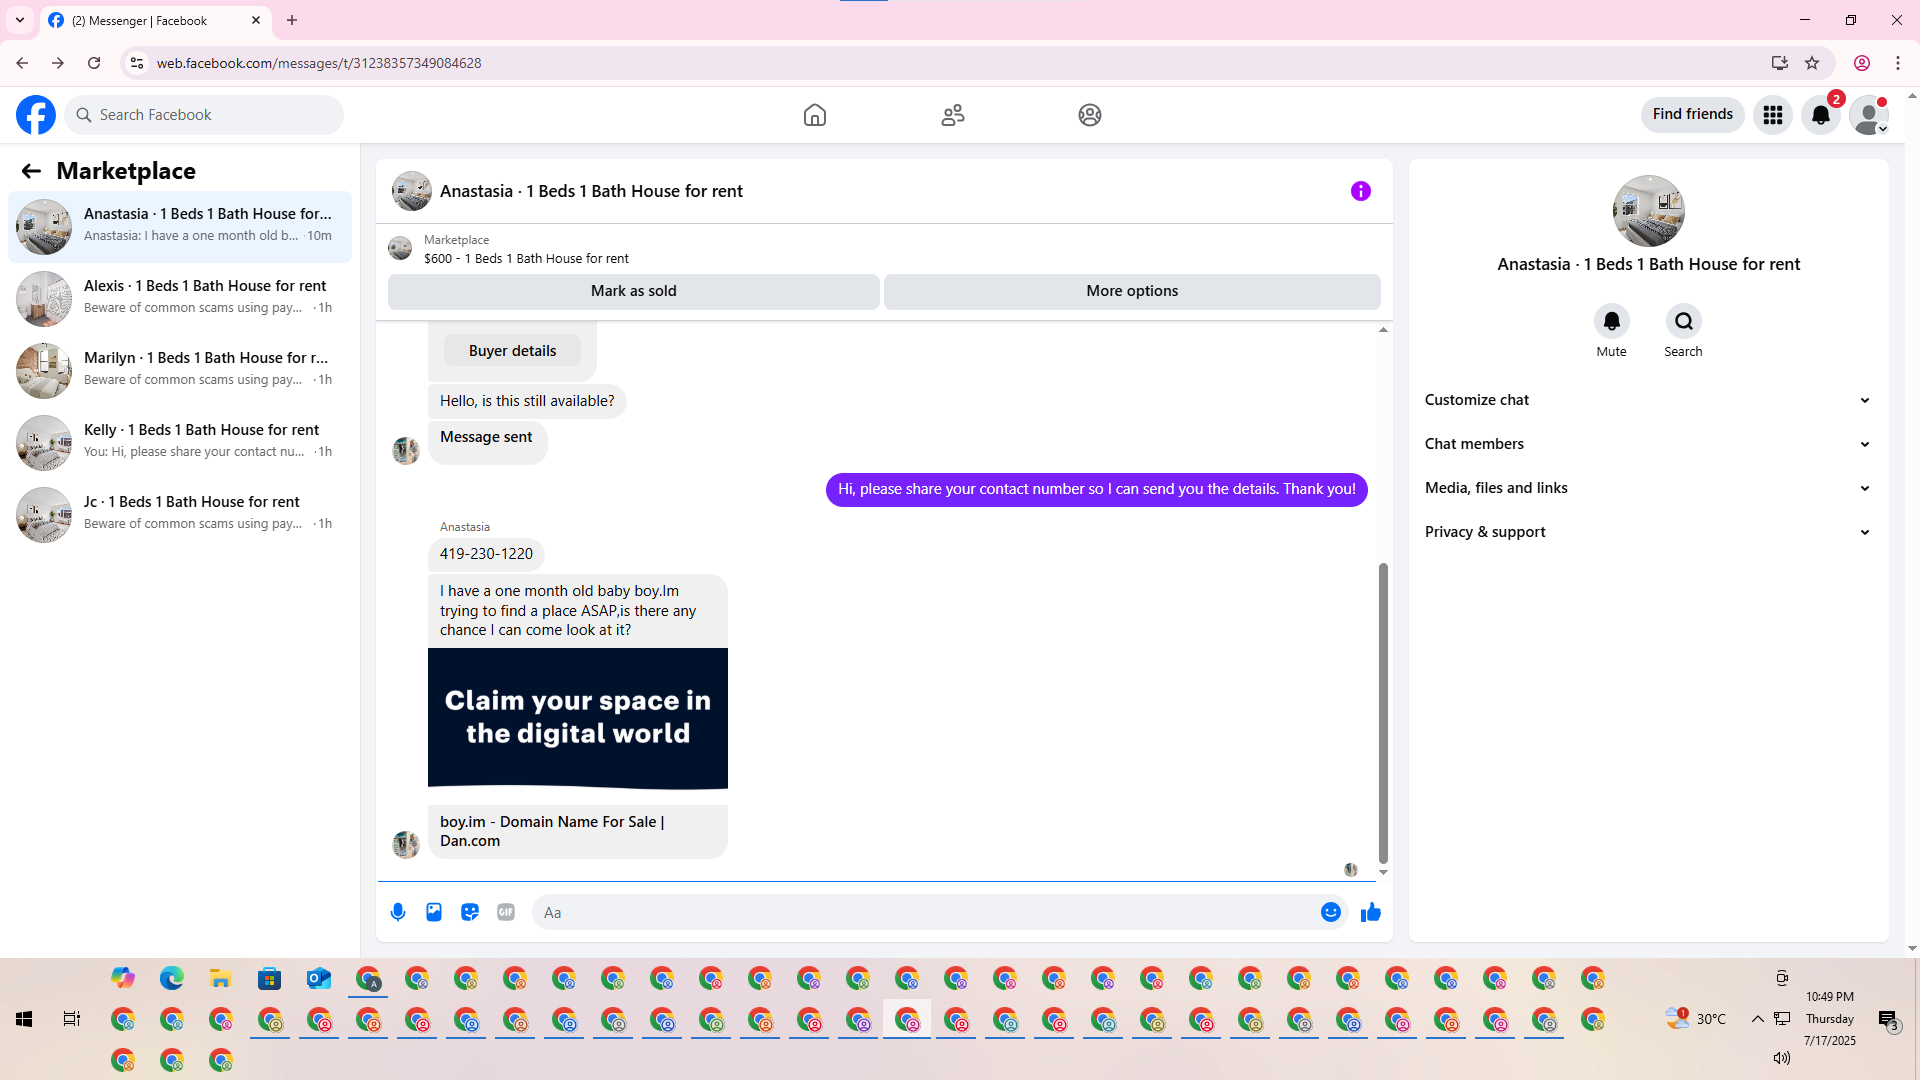
Task: Open the weather widget showing 30°C
Action: coord(1696,1019)
